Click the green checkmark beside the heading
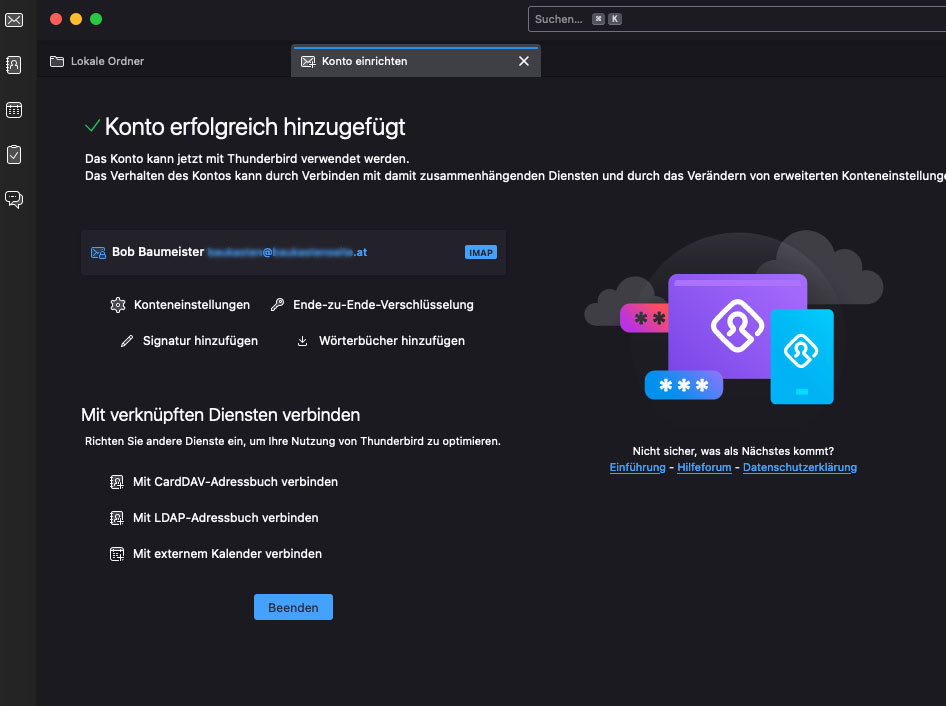946x706 pixels. click(92, 126)
